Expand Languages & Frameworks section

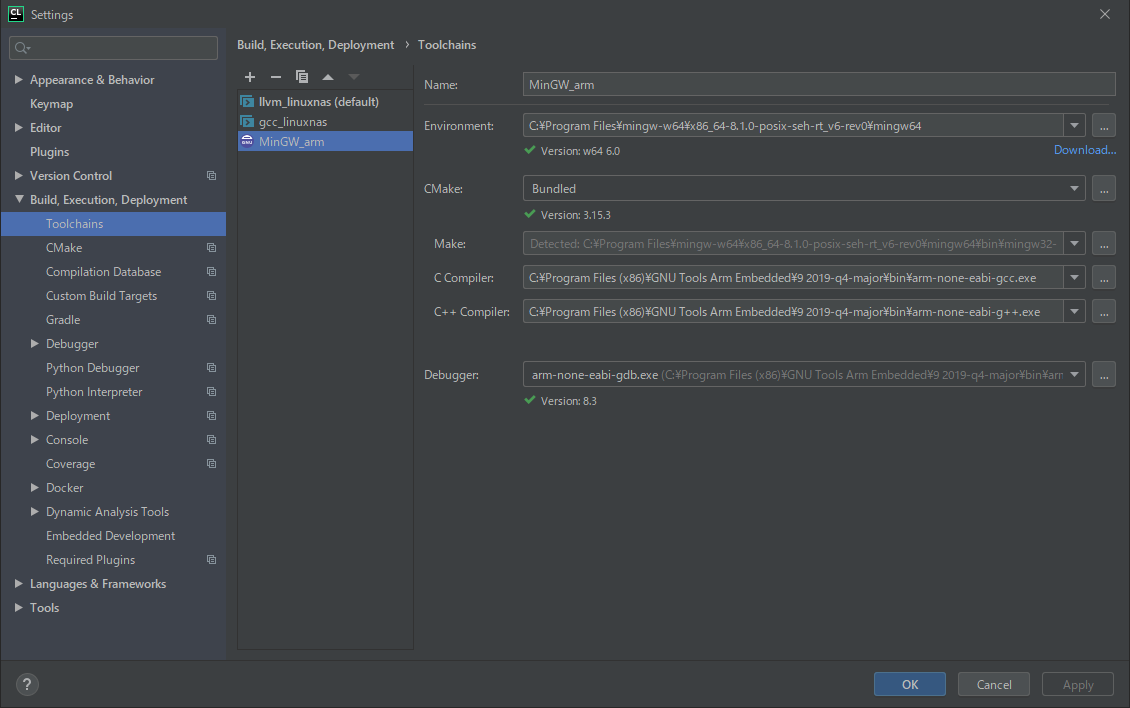[x=19, y=583]
